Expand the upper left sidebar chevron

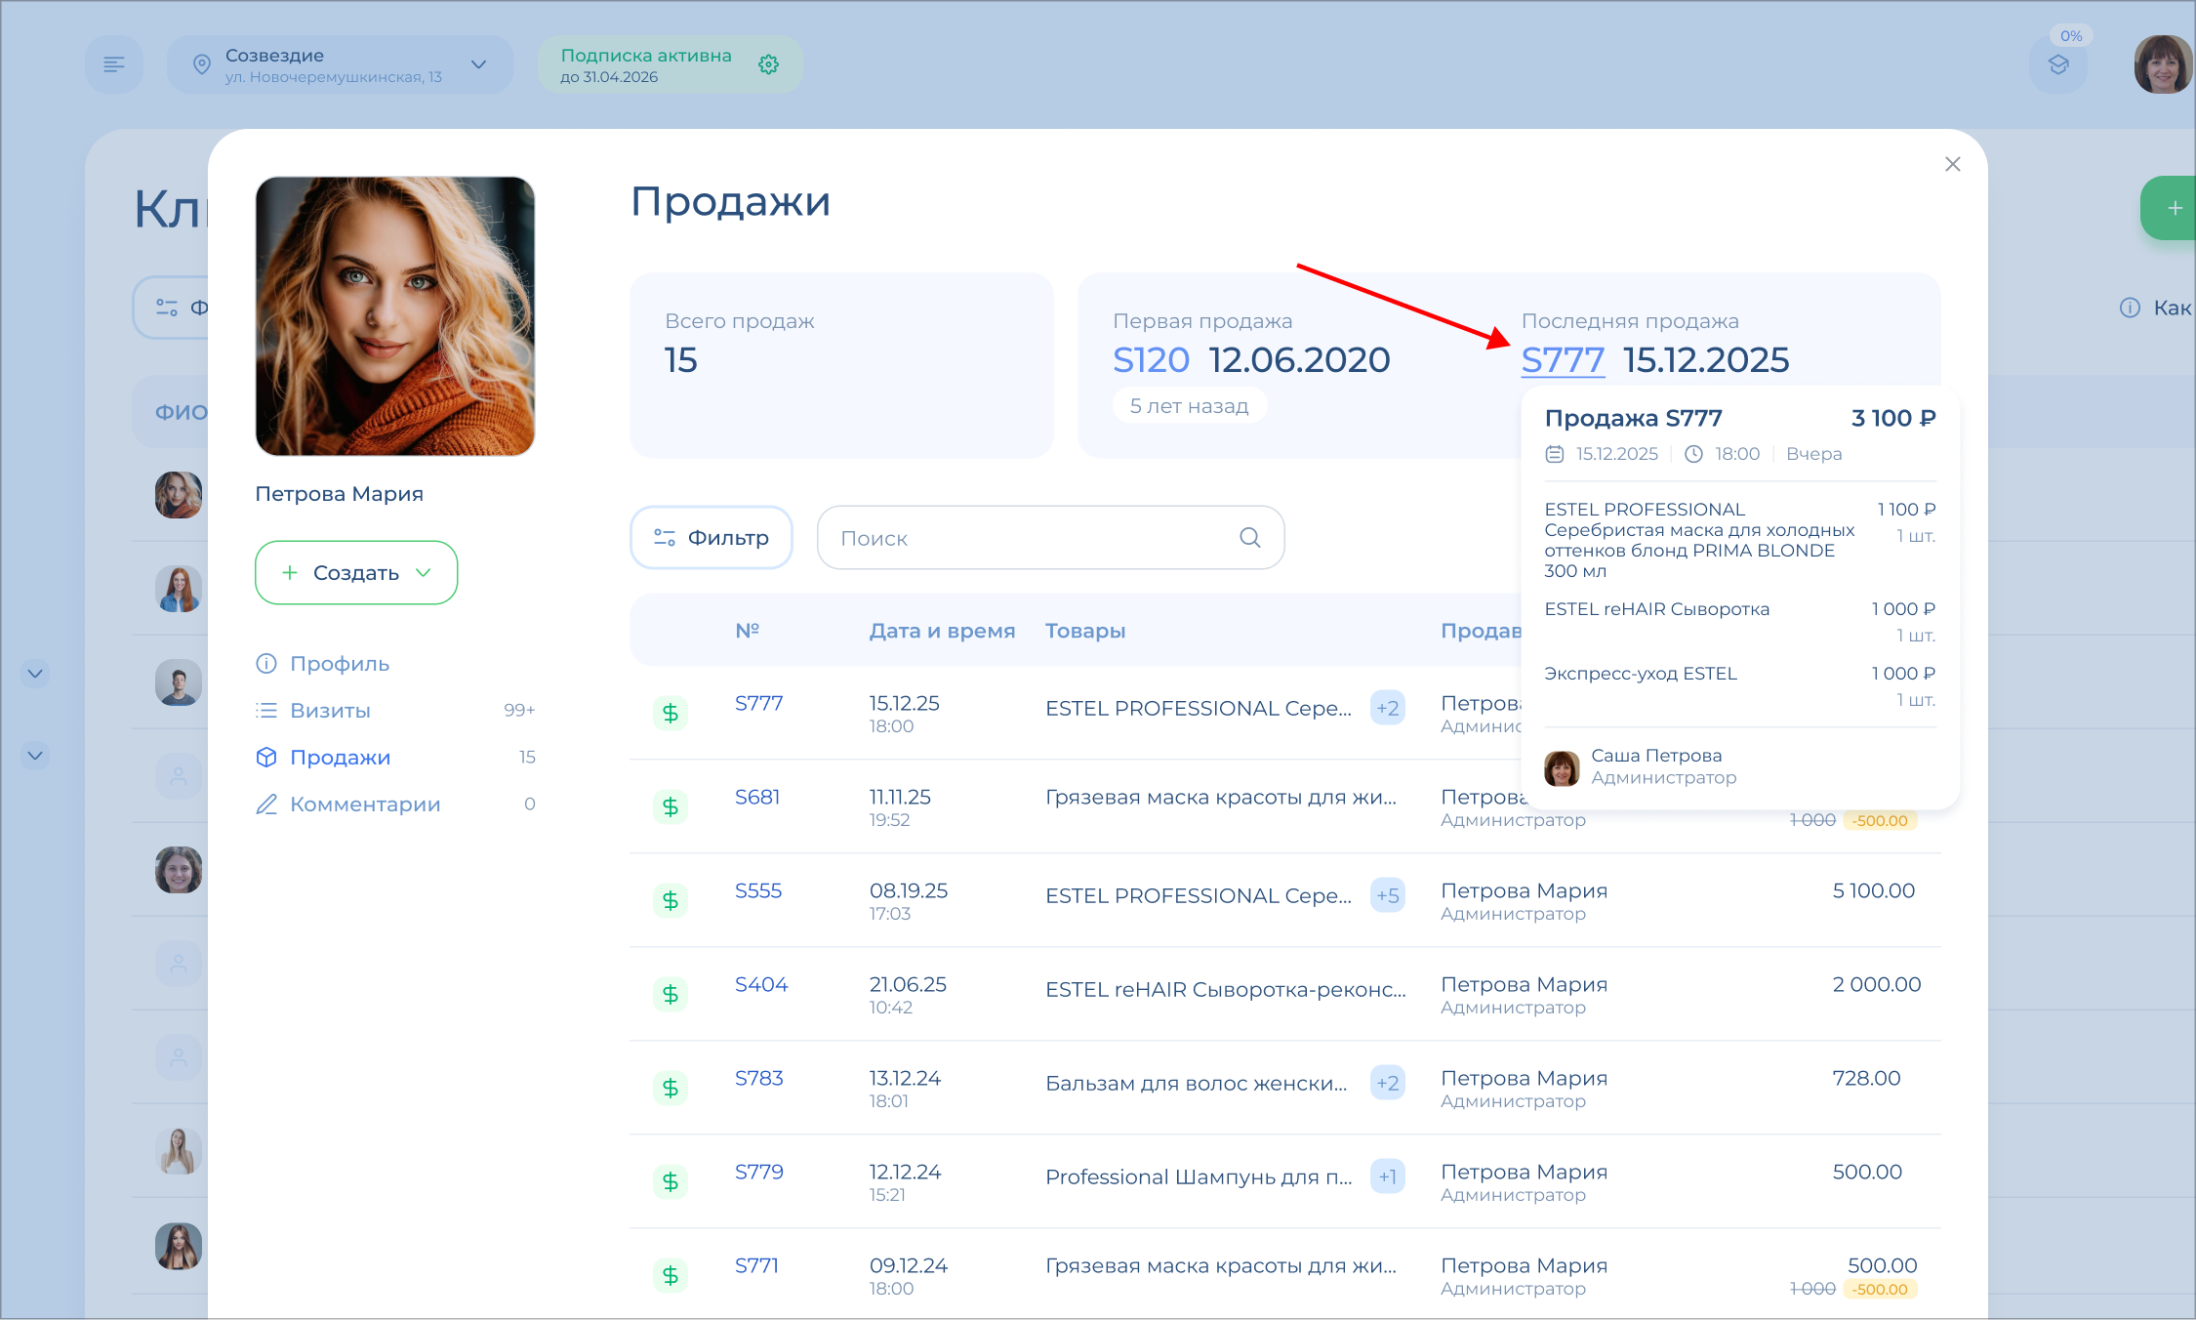(x=35, y=673)
